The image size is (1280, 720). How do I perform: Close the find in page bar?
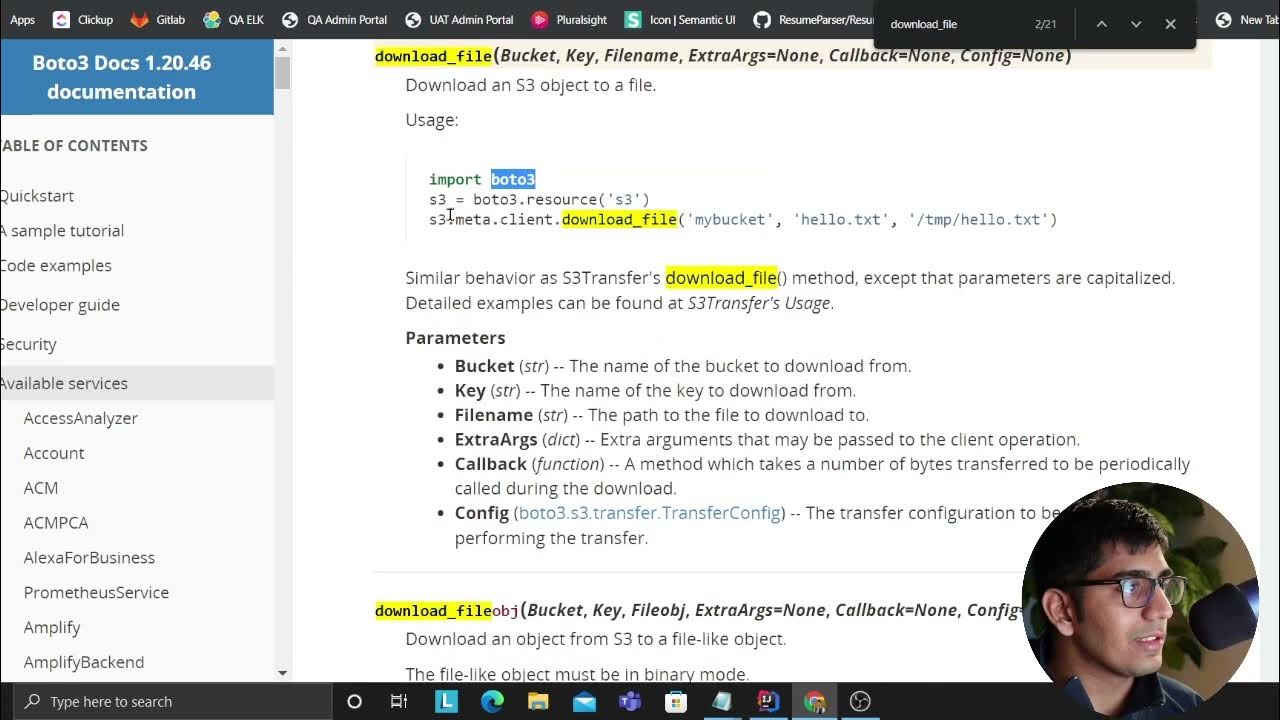(1170, 24)
